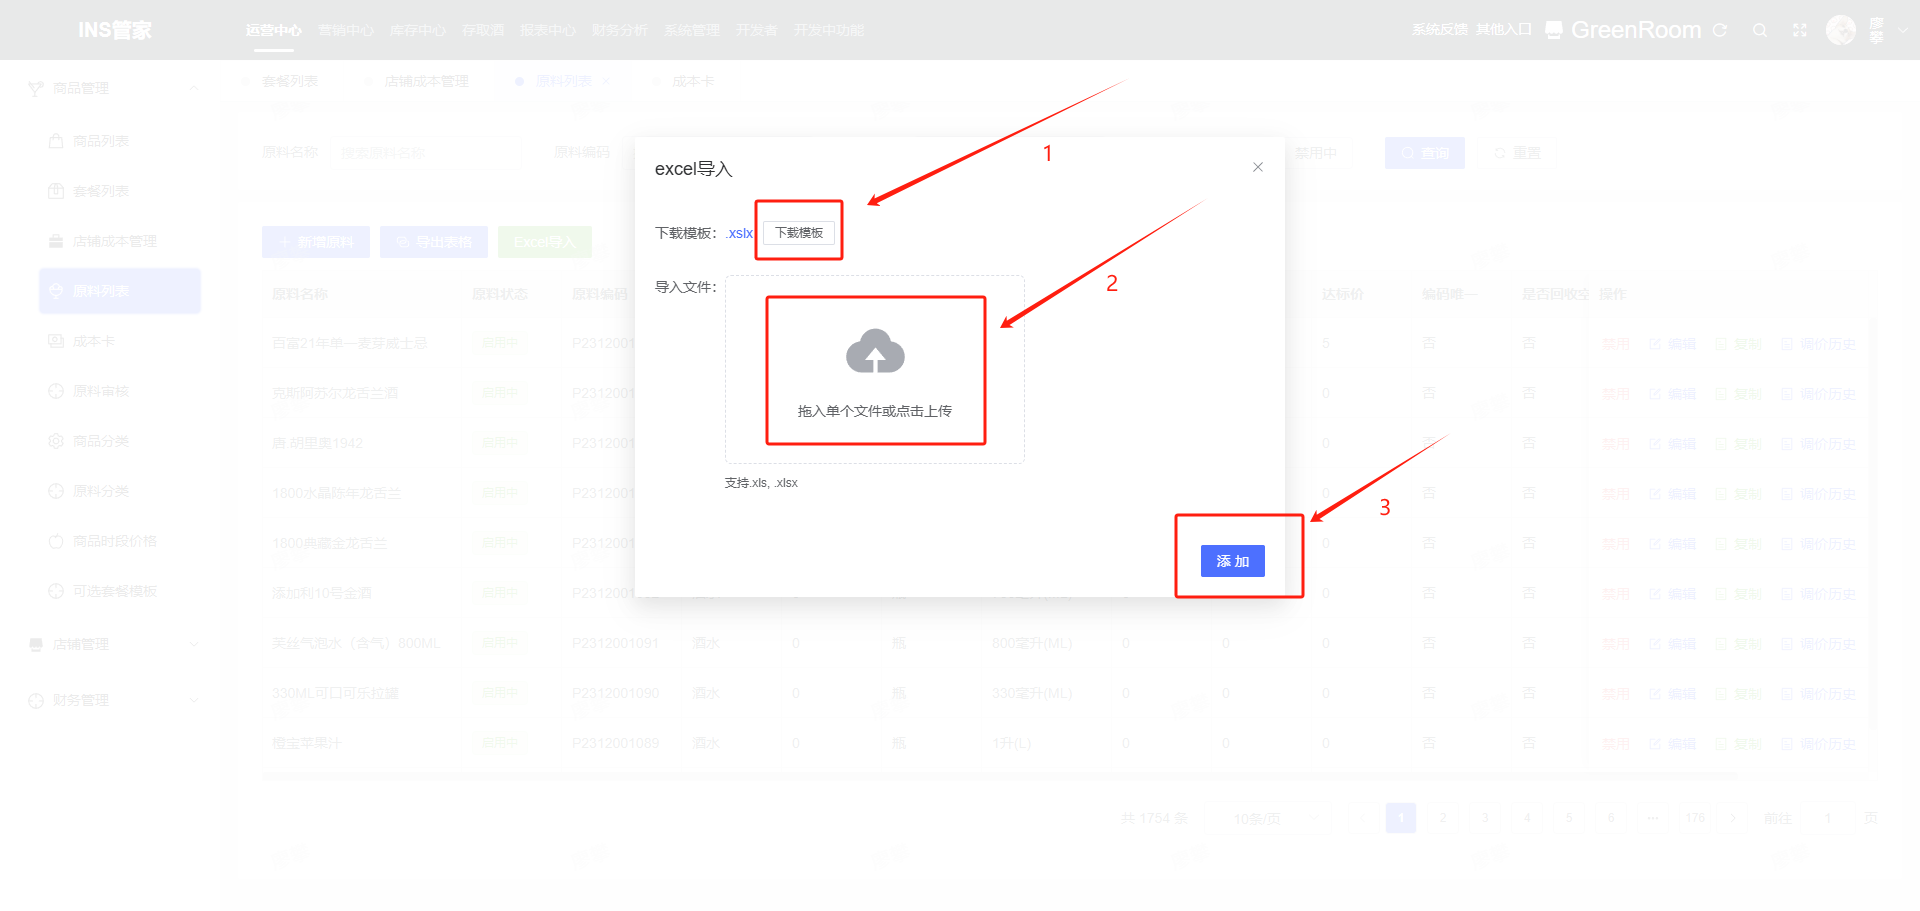The width and height of the screenshot is (1920, 911).
Task: Open the 营销中心 top menu
Action: click(x=346, y=30)
